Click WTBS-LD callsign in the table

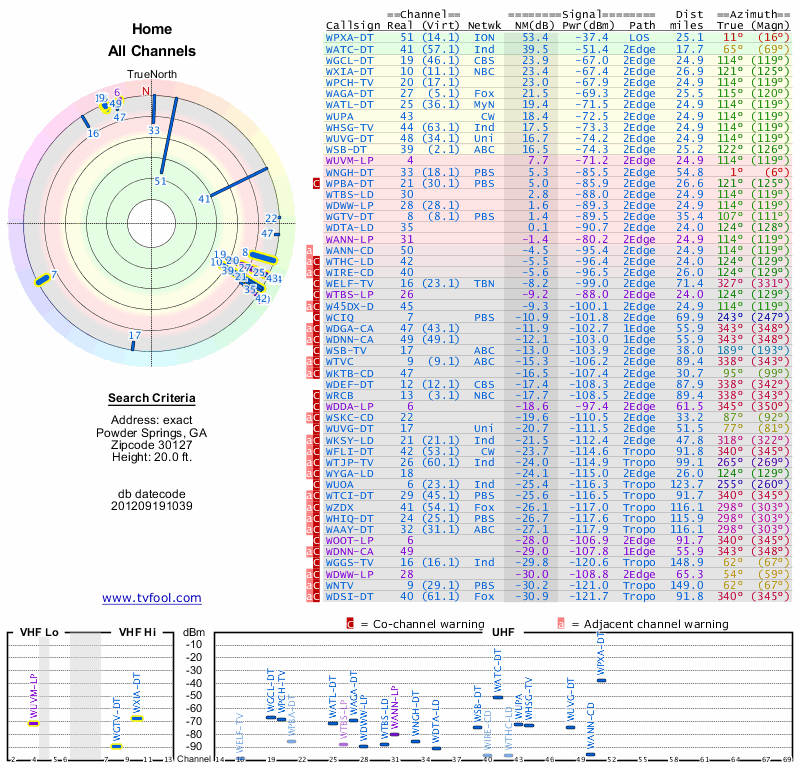pos(349,194)
